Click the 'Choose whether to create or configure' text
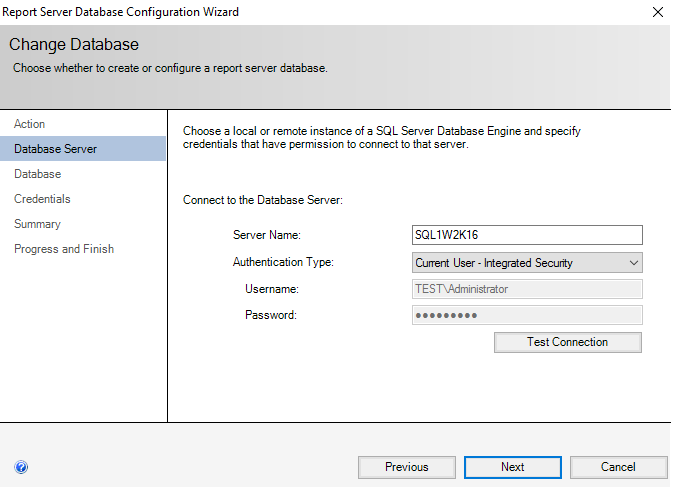Screen dimensions: 673x487 [170, 68]
